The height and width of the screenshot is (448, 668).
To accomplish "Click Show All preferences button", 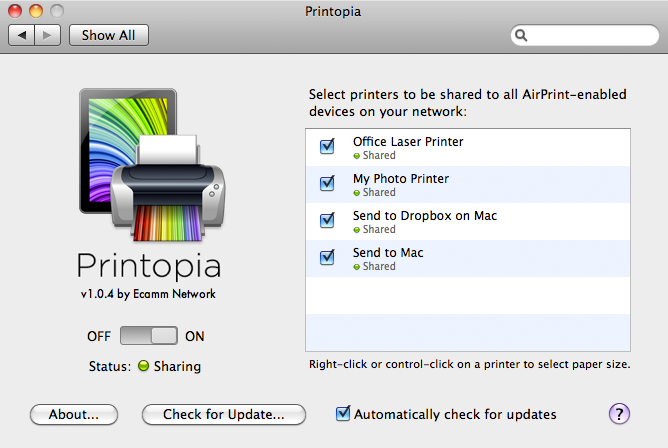I will pos(109,35).
